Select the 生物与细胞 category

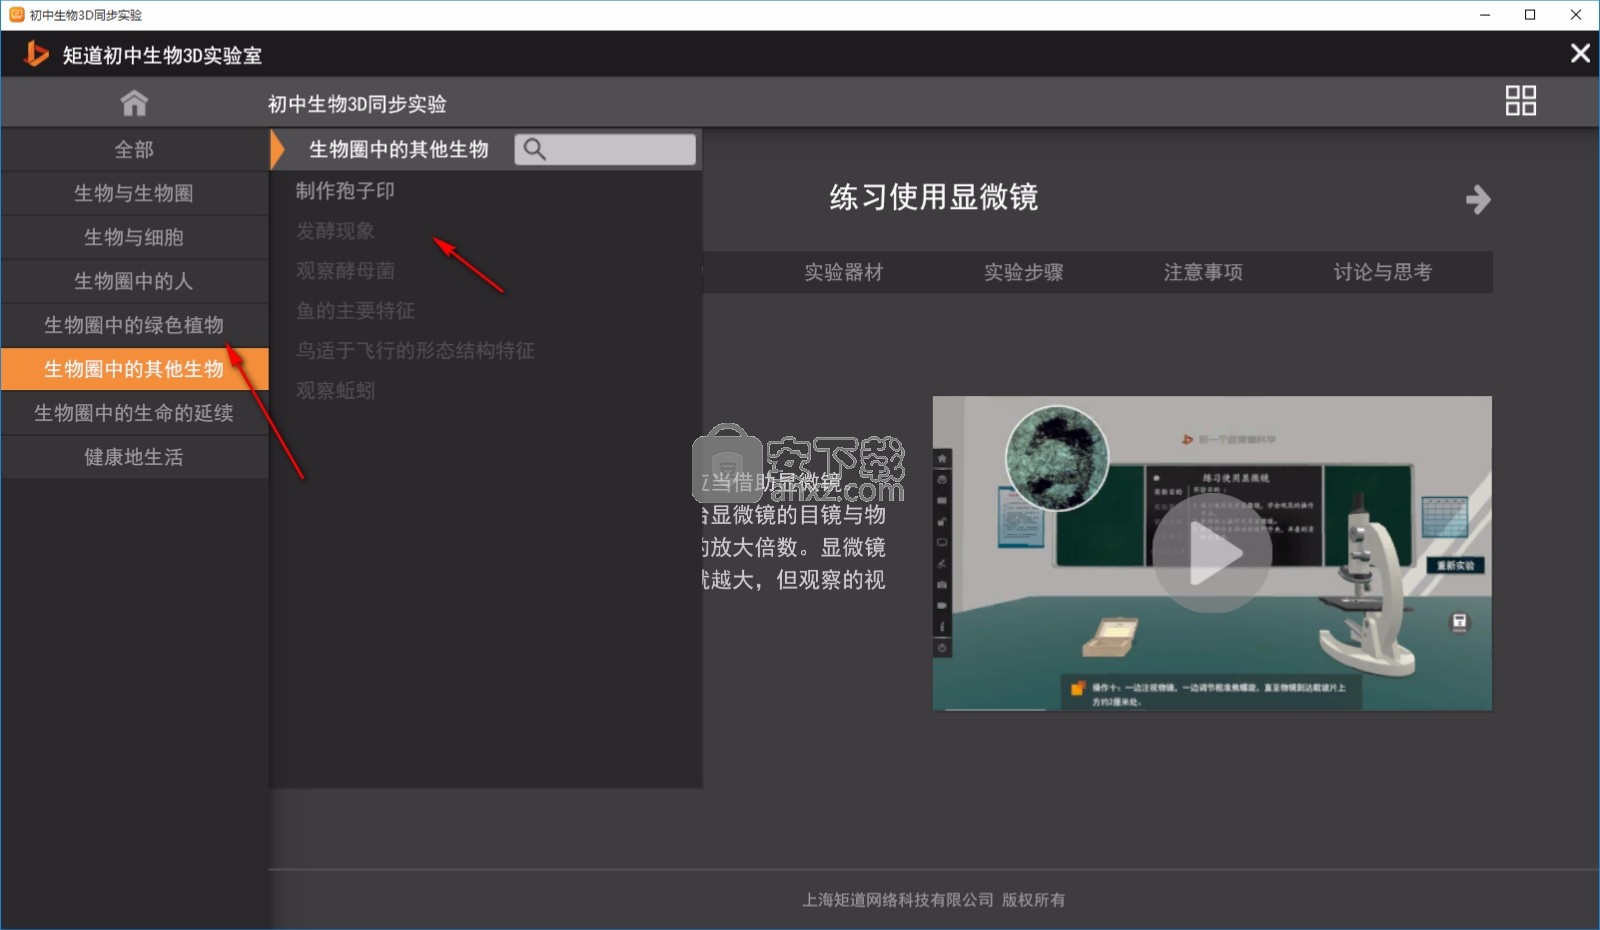[134, 237]
